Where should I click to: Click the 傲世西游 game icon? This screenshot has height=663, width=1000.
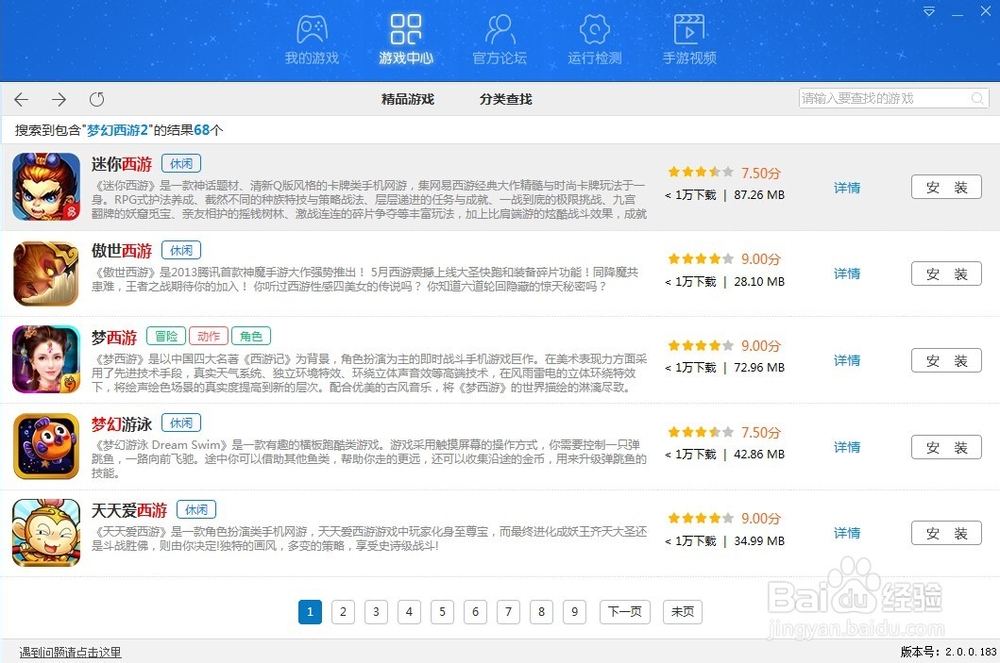point(46,273)
